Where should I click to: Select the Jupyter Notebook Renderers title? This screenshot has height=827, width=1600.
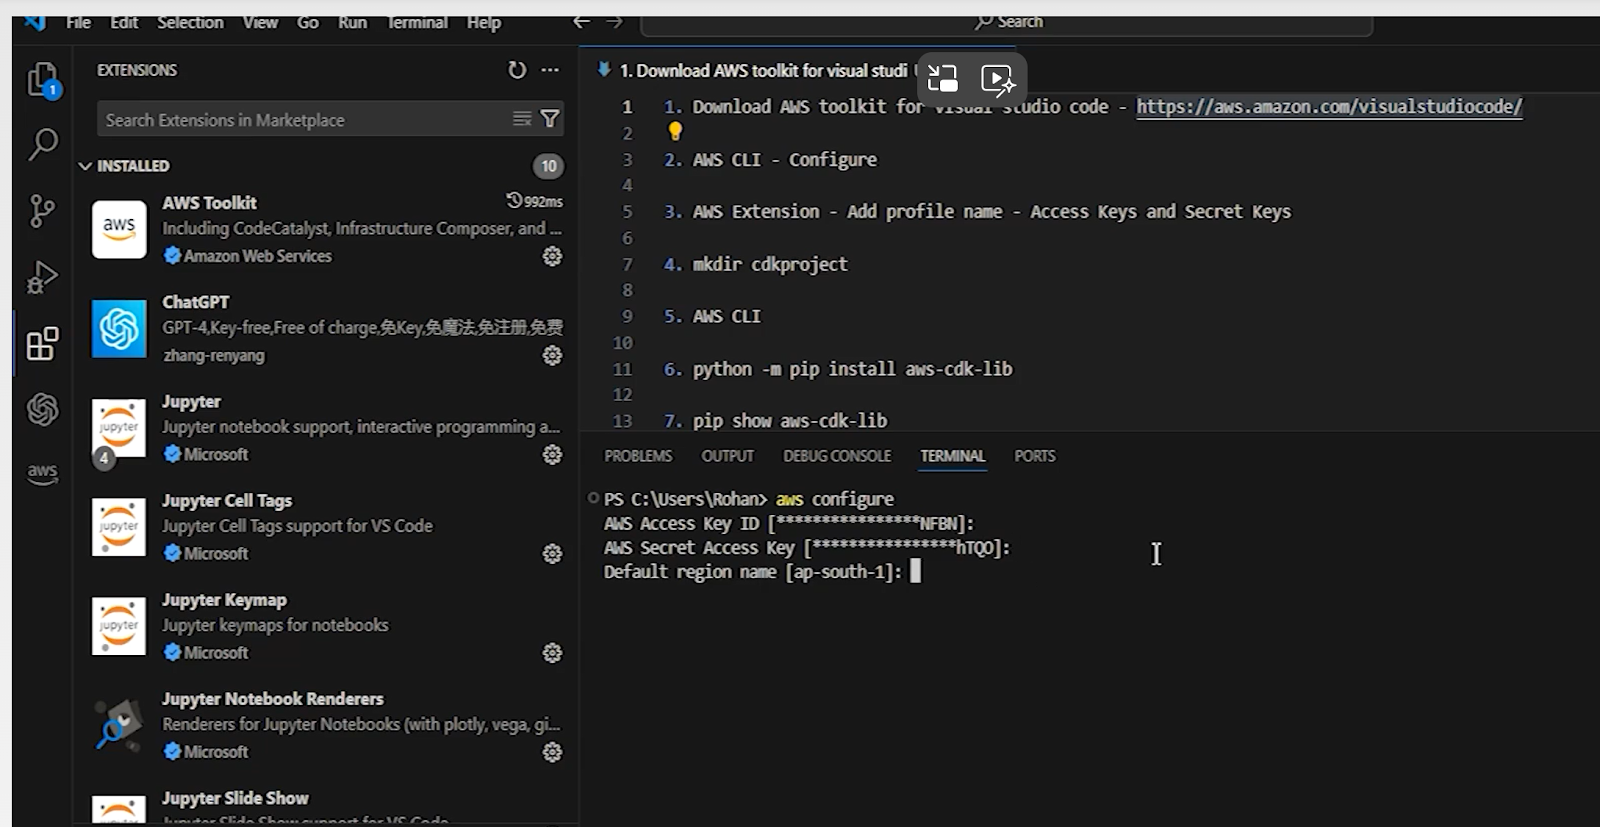point(273,699)
